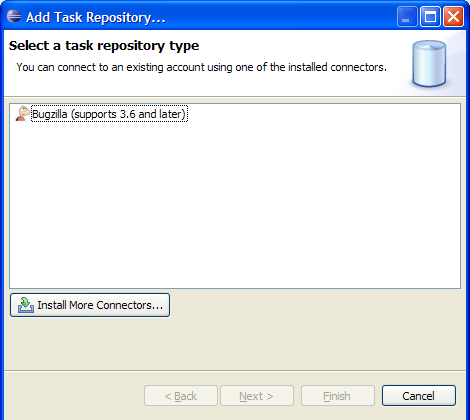Screen dimensions: 470x420
Task: Click the Bugzilla connector icon
Action: (x=23, y=114)
